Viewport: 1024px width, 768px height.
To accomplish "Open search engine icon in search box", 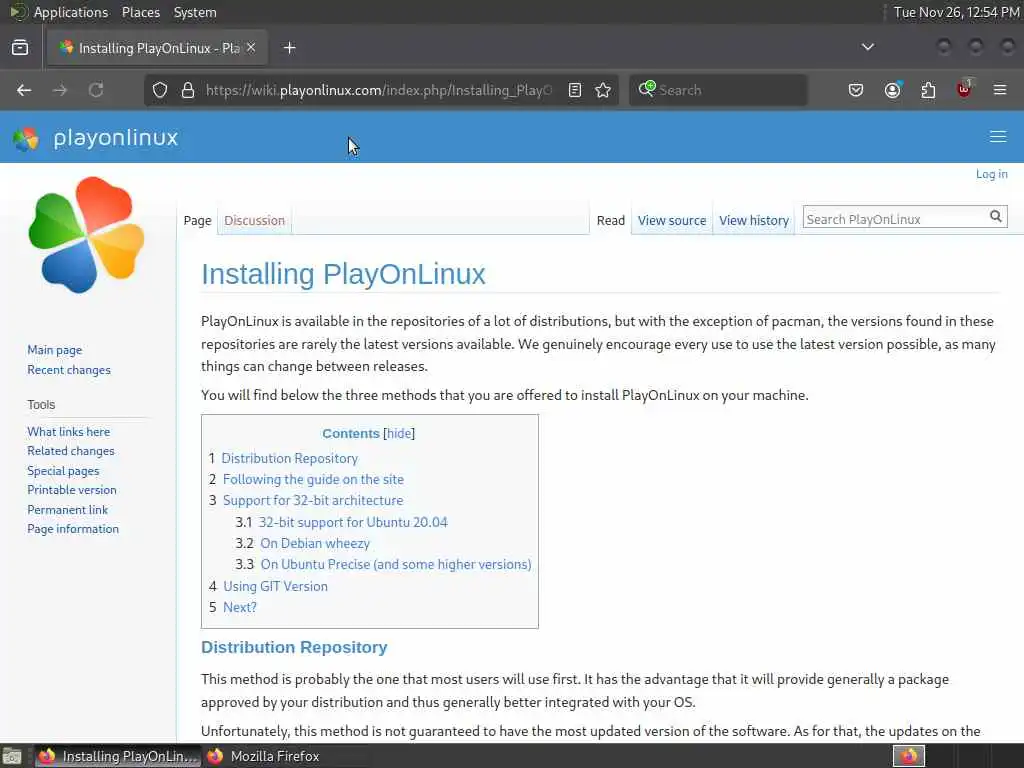I will (x=647, y=89).
